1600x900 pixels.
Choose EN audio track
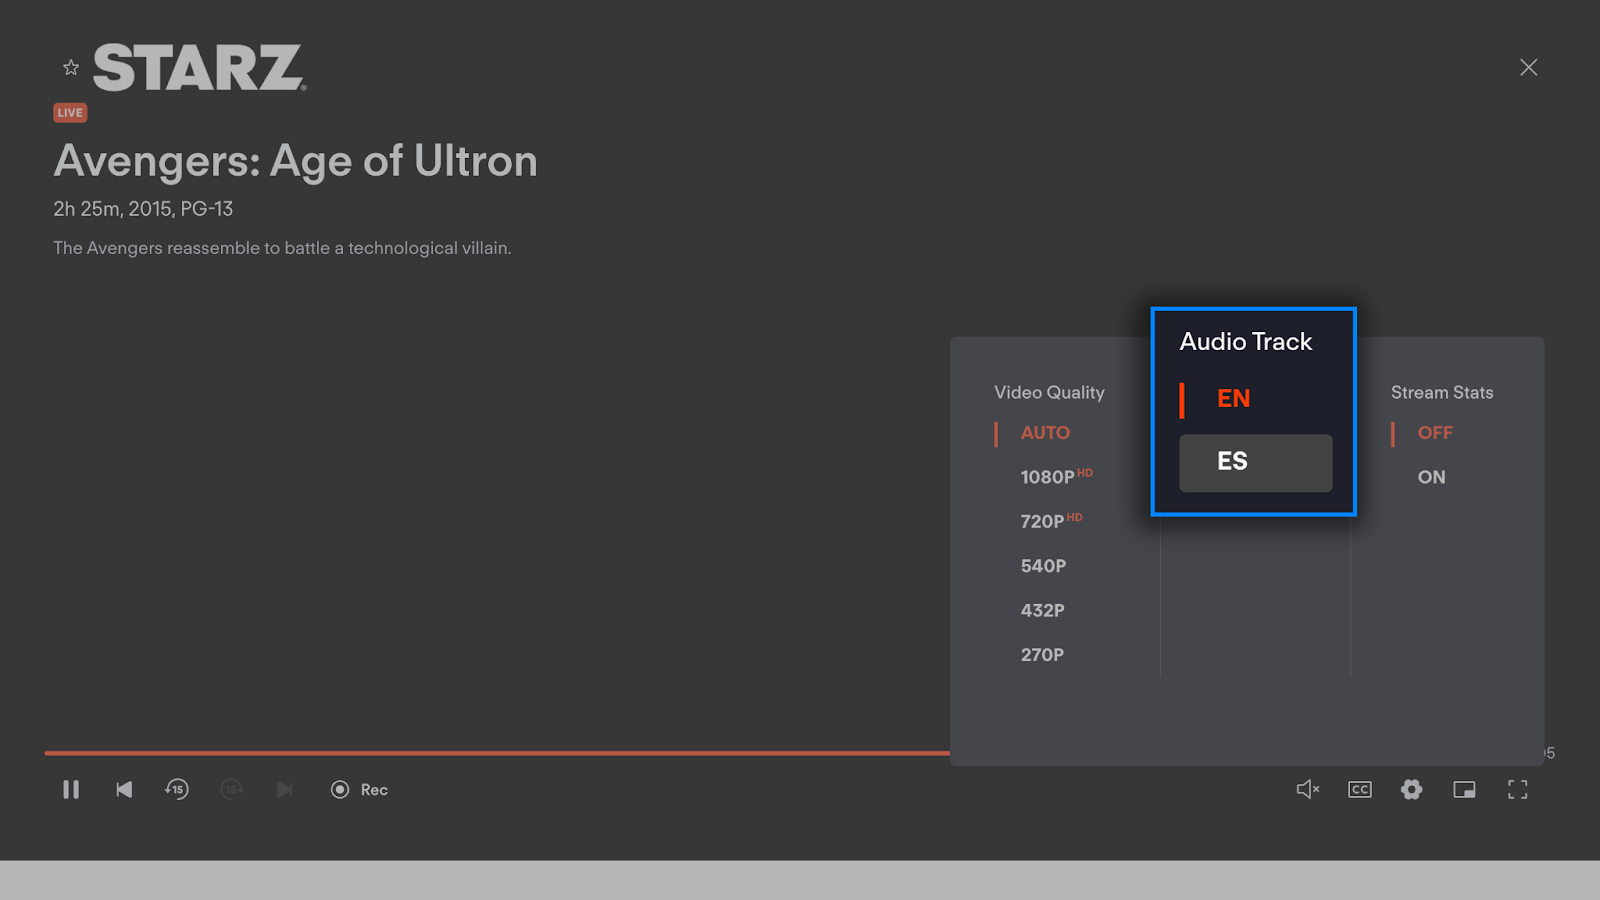[x=1233, y=398]
